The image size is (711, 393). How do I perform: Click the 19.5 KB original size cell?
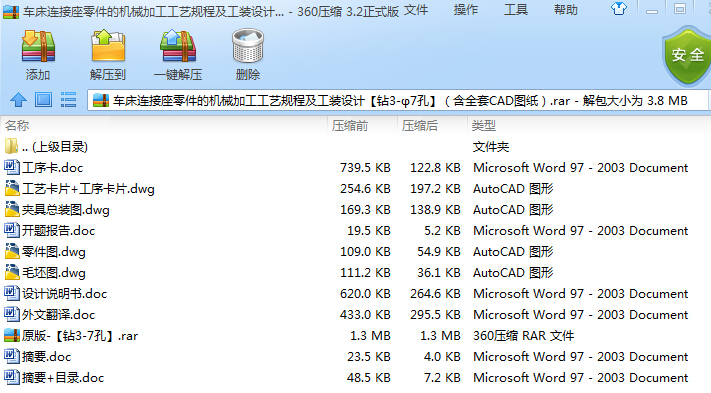pos(369,231)
